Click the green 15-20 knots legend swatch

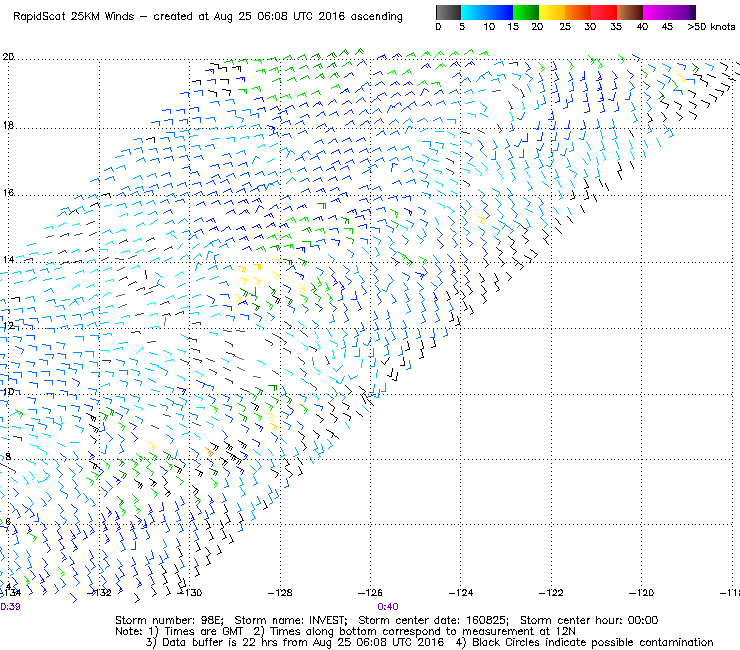[526, 12]
